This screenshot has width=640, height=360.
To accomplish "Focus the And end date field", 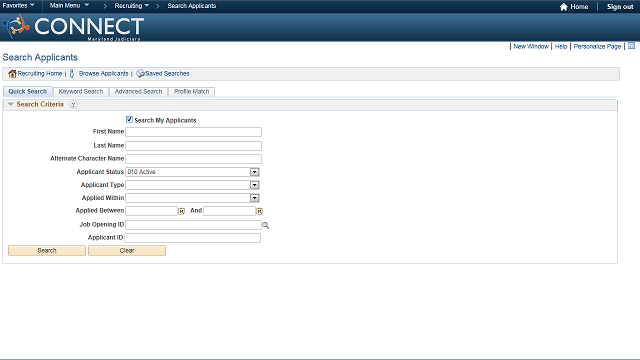I will pyautogui.click(x=229, y=211).
